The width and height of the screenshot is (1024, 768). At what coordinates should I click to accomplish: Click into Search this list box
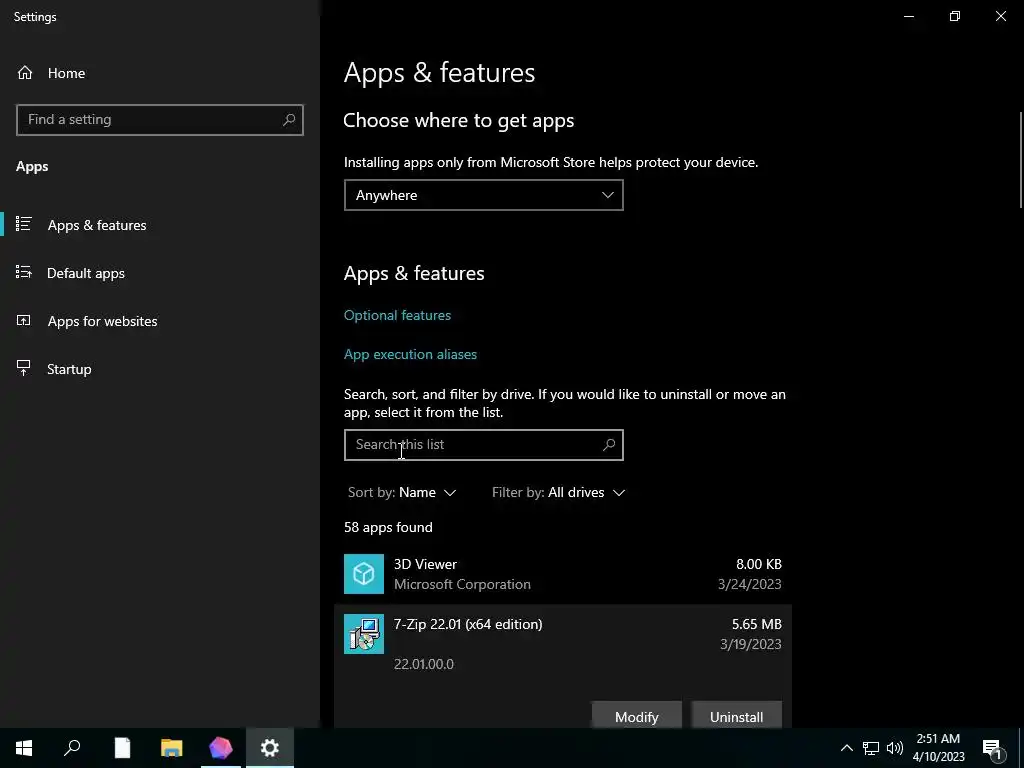[483, 445]
